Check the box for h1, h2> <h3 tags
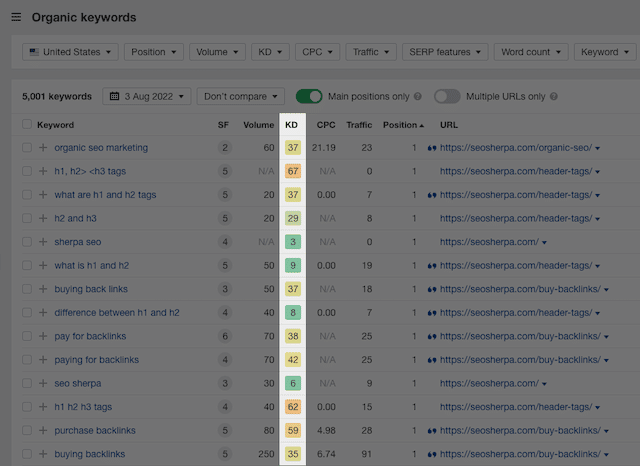 click(27, 171)
